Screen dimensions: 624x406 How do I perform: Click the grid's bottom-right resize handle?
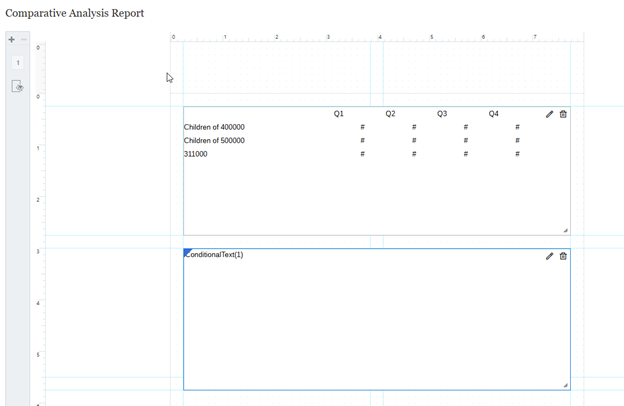pyautogui.click(x=565, y=230)
